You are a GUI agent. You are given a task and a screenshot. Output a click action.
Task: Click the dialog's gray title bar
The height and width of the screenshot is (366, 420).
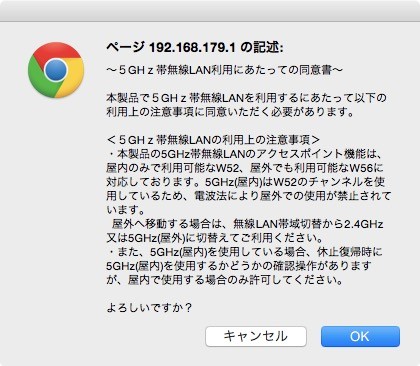click(x=210, y=11)
